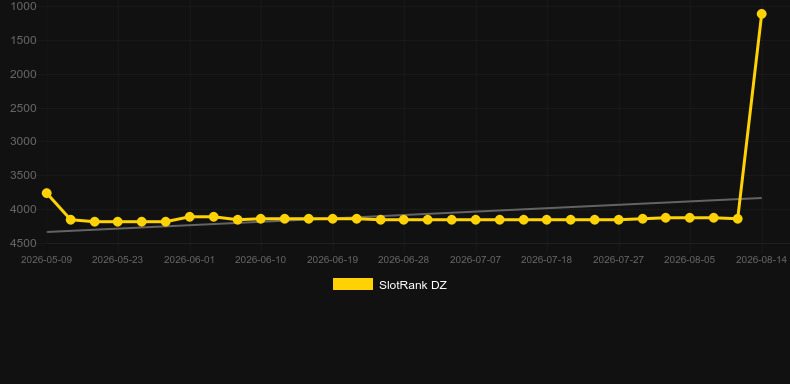790x384 pixels.
Task: Click the 3000 y-axis label
Action: click(x=24, y=142)
